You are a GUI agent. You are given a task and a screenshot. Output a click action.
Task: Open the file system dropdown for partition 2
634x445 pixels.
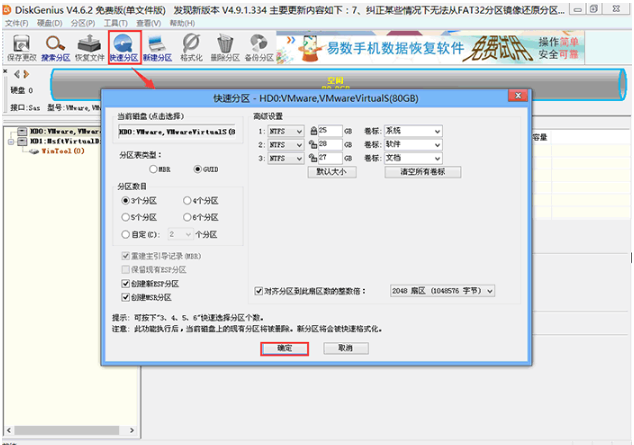(285, 145)
